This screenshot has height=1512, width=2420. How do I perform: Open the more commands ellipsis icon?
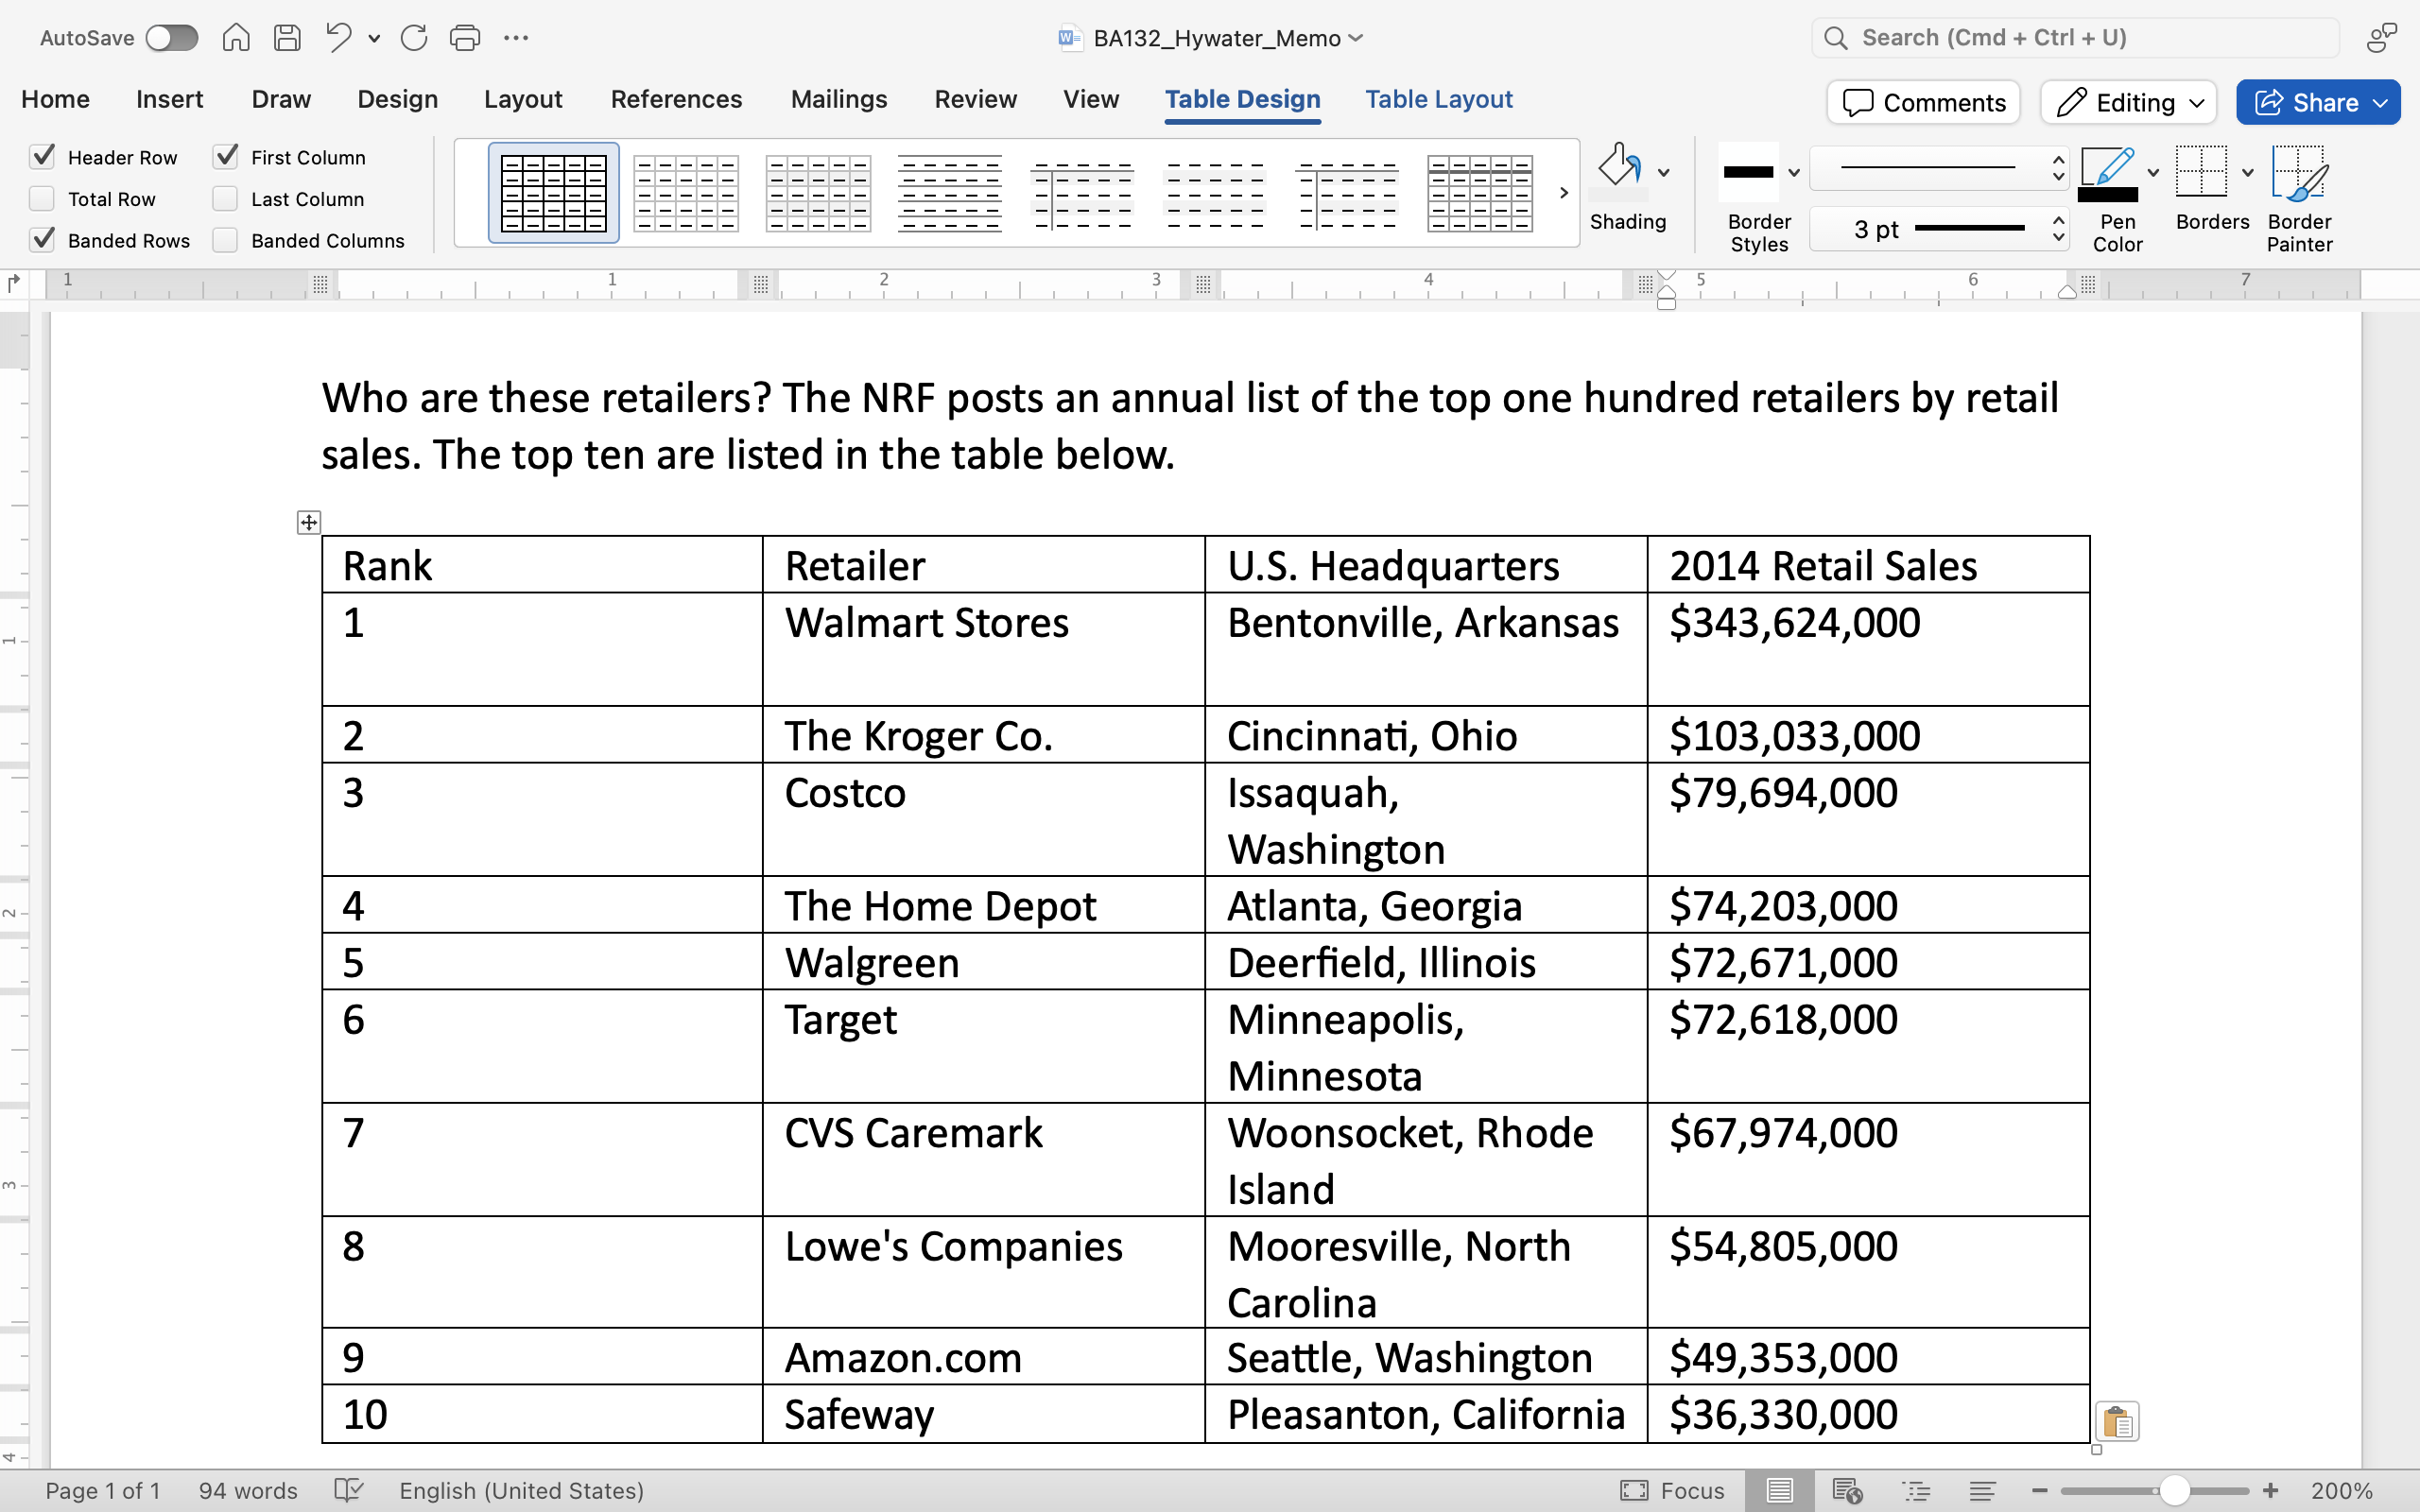click(x=516, y=38)
